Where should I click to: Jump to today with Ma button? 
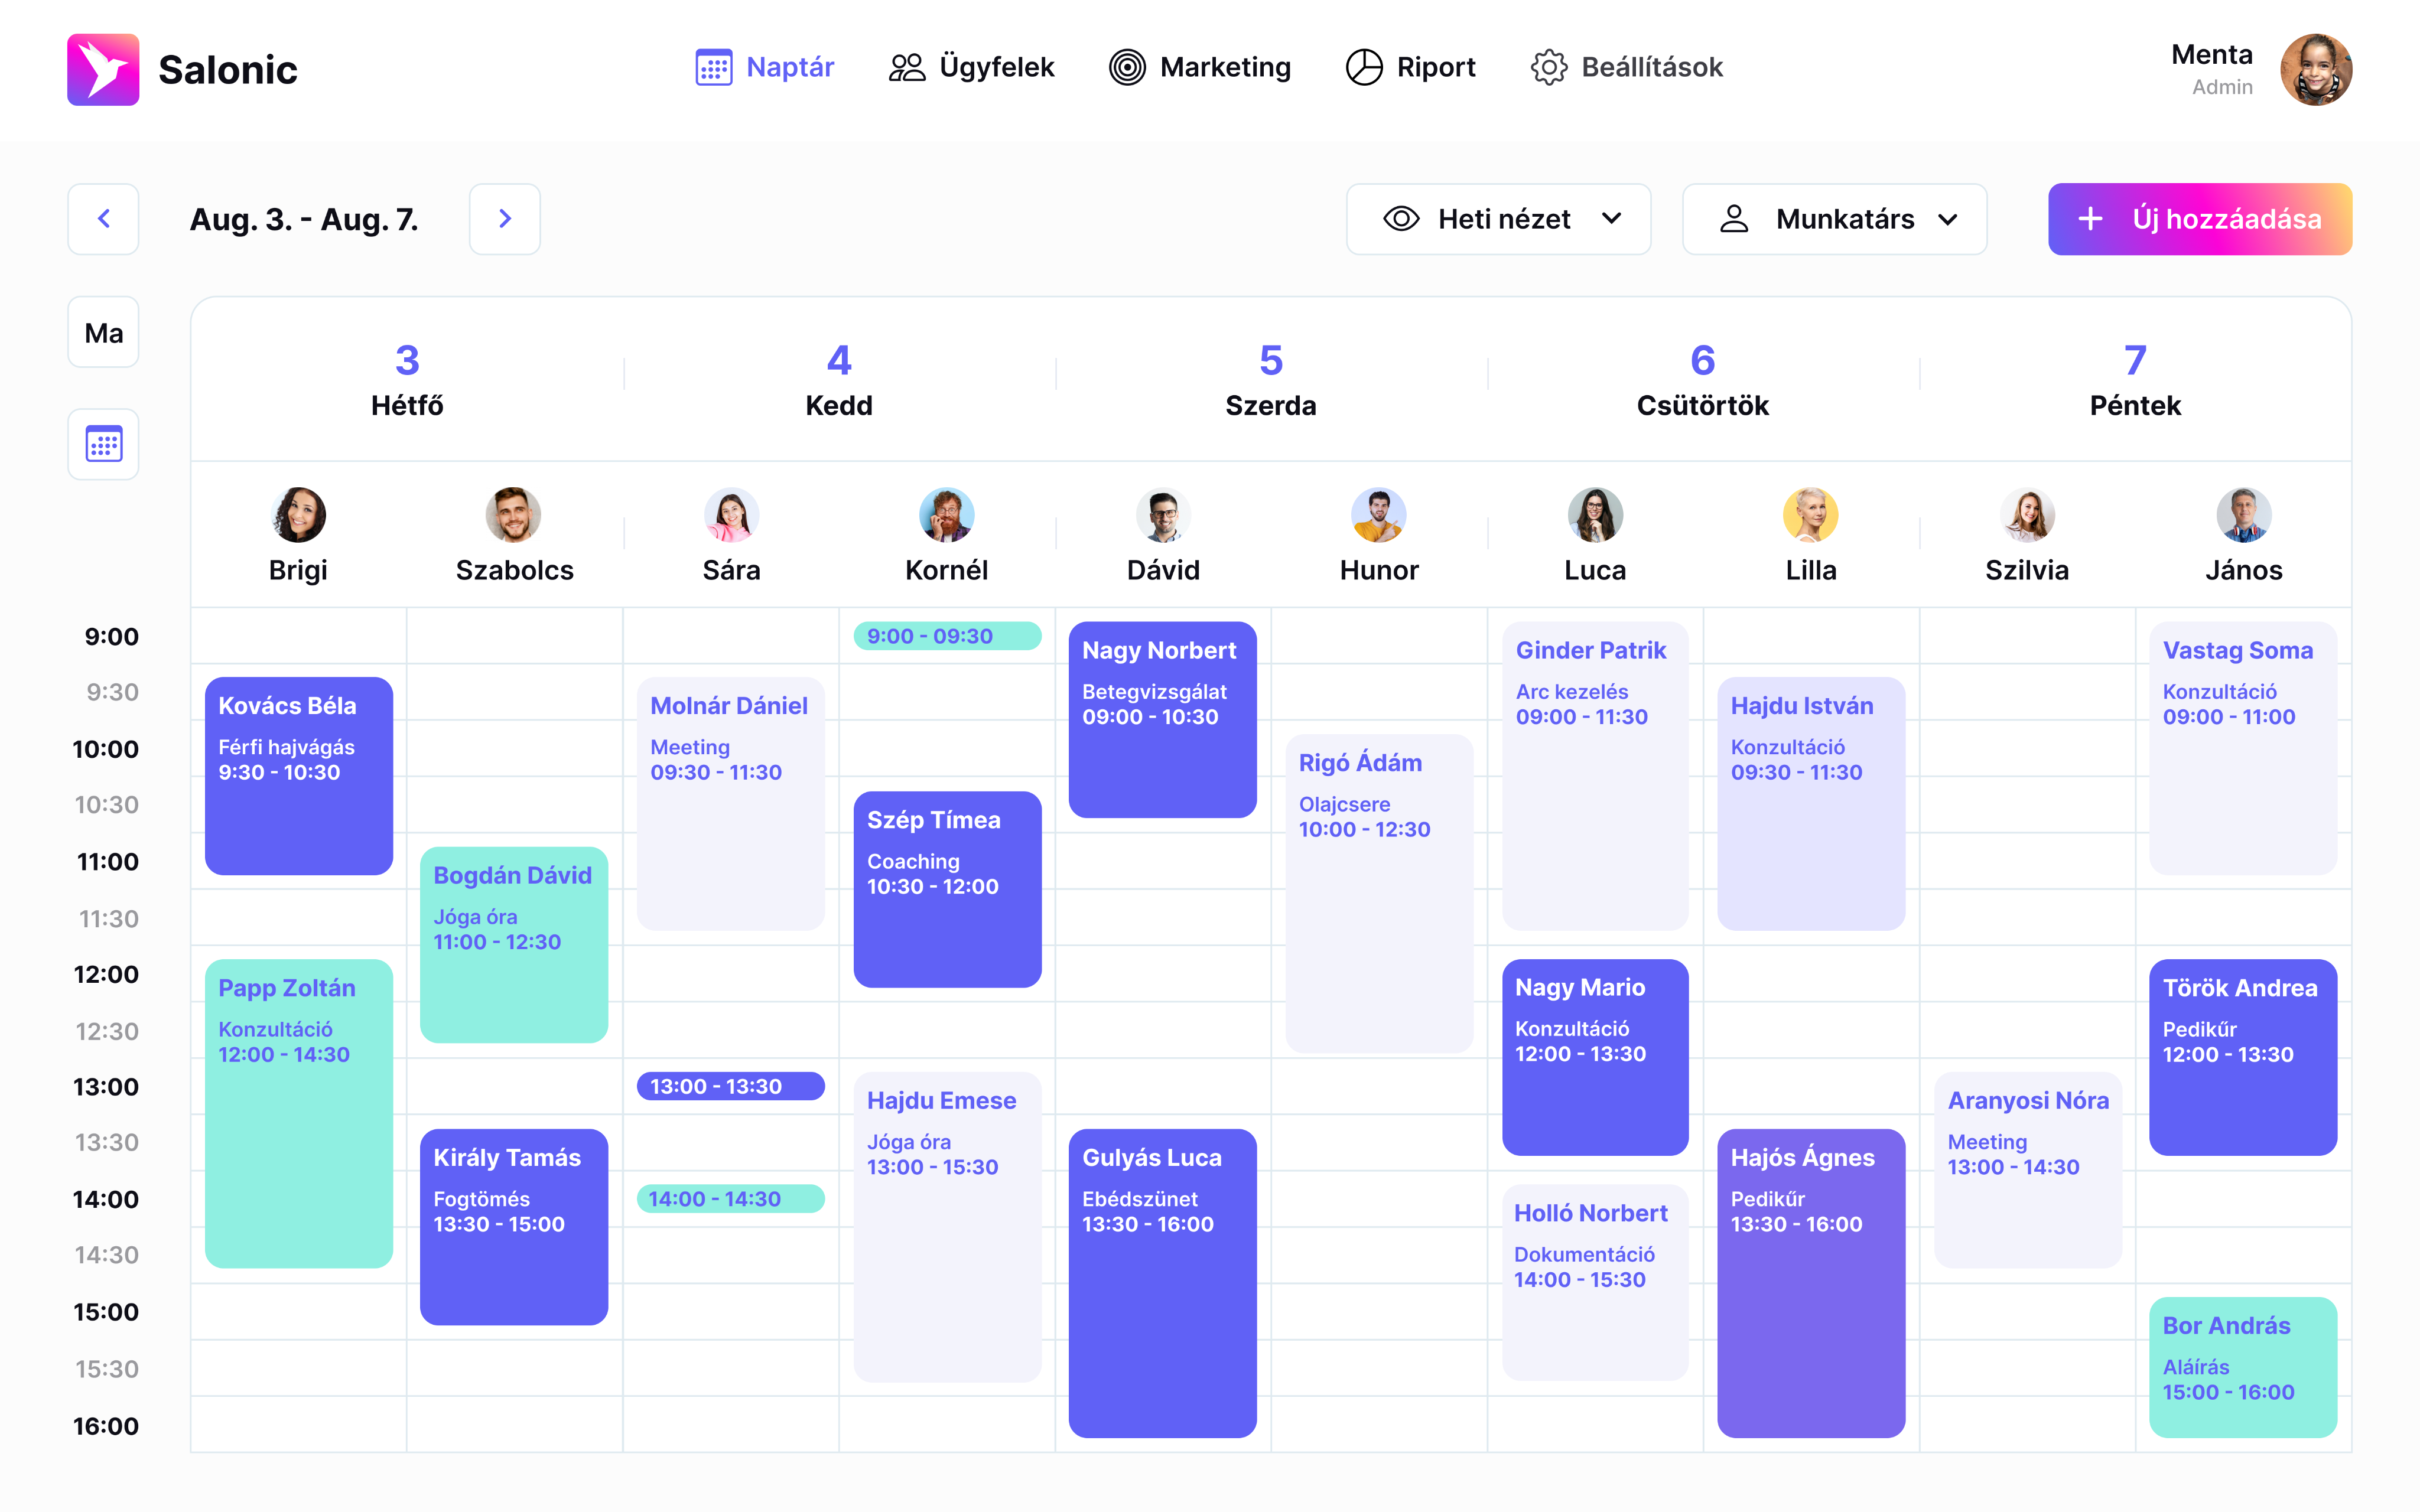point(103,333)
